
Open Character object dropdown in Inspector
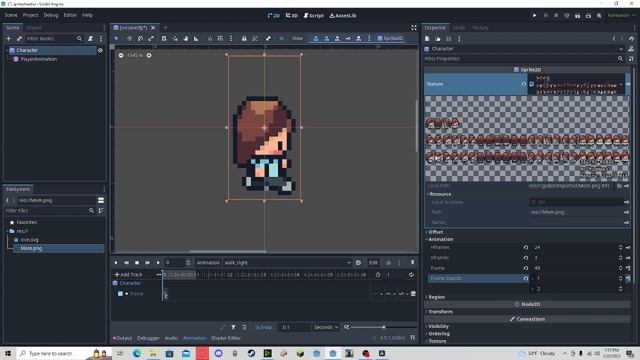pos(524,49)
